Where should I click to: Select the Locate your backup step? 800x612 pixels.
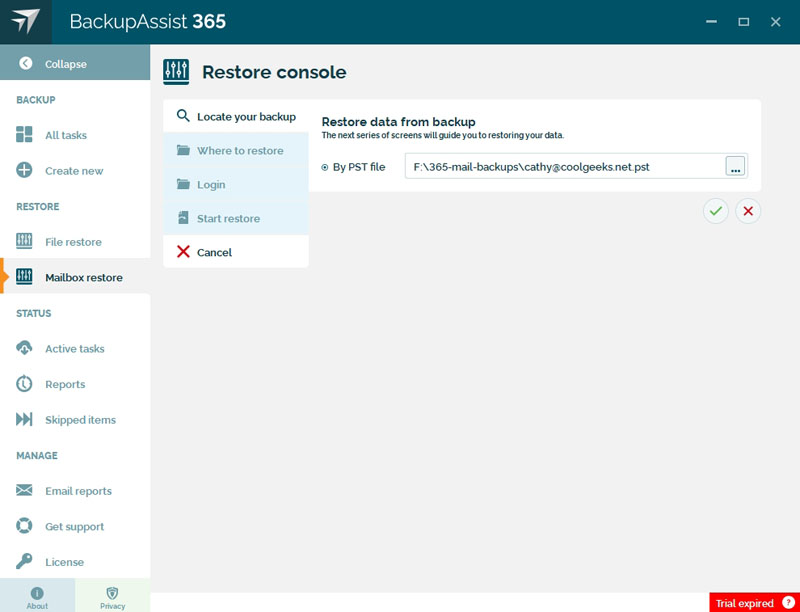[x=236, y=116]
